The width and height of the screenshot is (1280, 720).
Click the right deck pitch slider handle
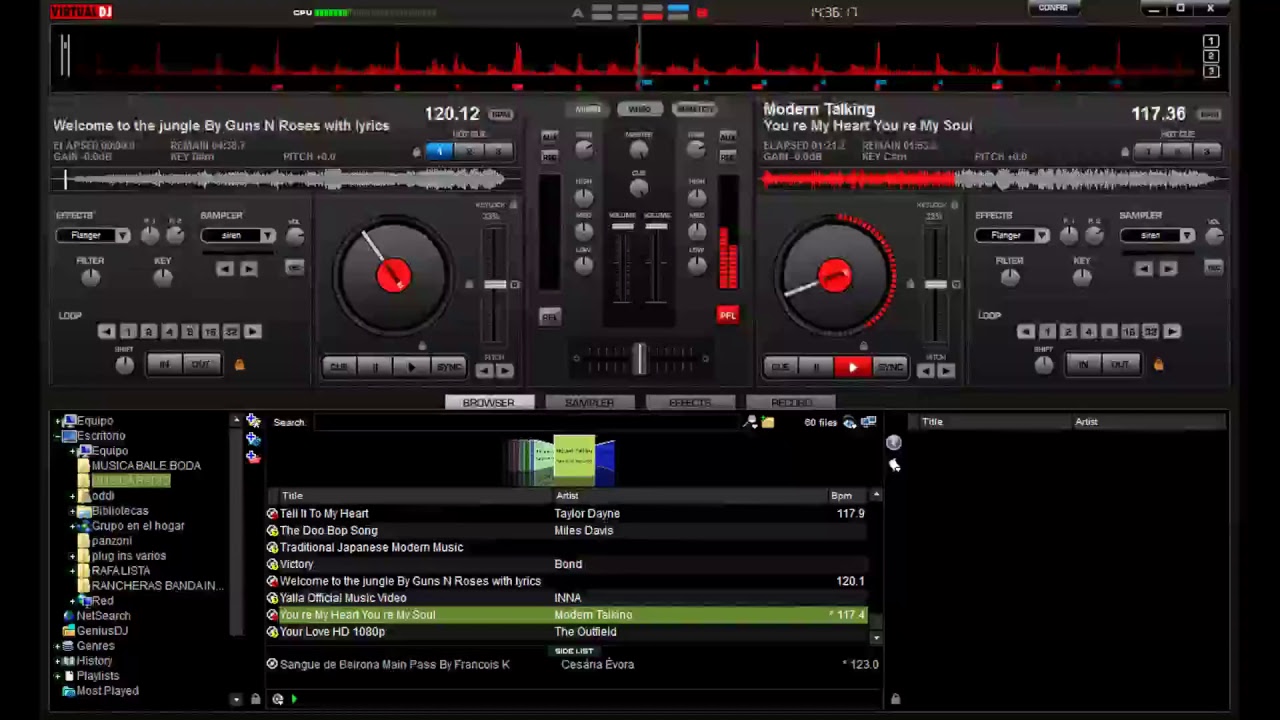click(935, 285)
